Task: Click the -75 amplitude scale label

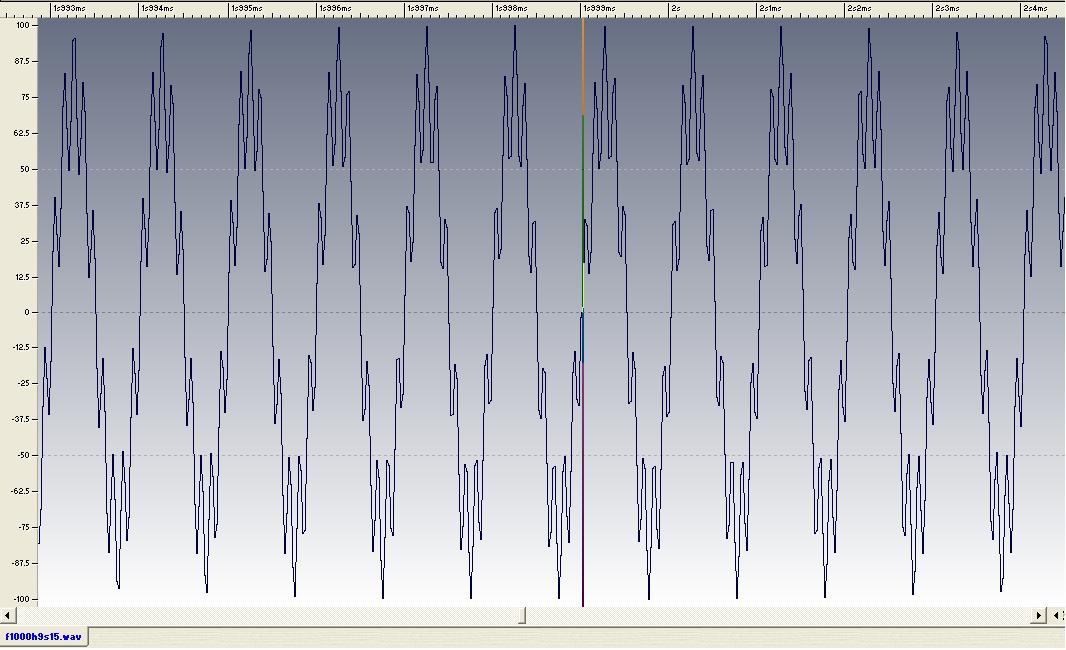Action: [x=24, y=528]
